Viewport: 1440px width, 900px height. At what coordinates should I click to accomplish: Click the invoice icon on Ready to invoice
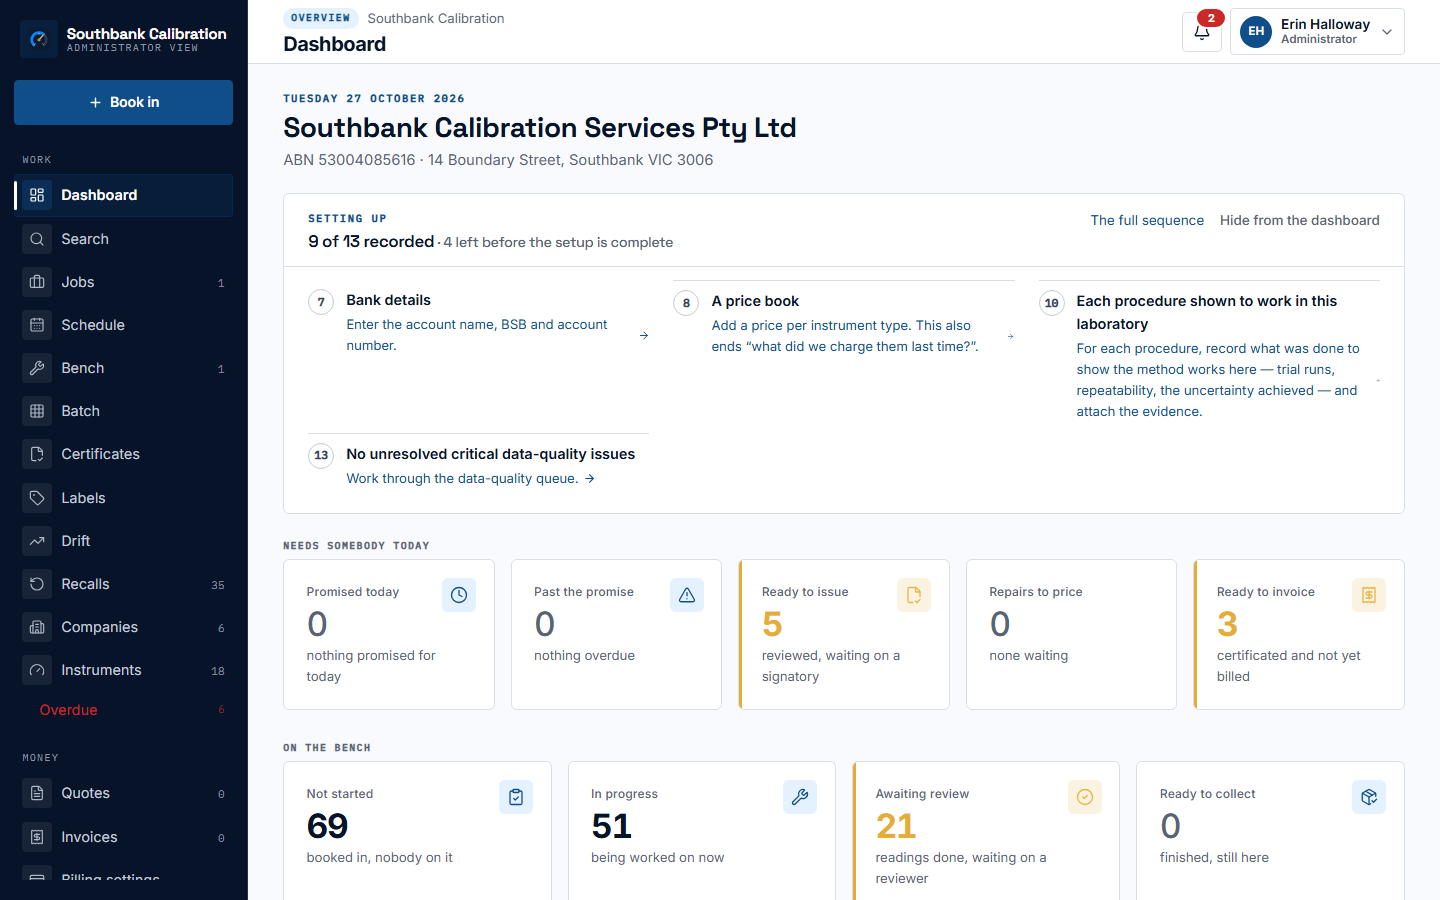tap(1369, 595)
